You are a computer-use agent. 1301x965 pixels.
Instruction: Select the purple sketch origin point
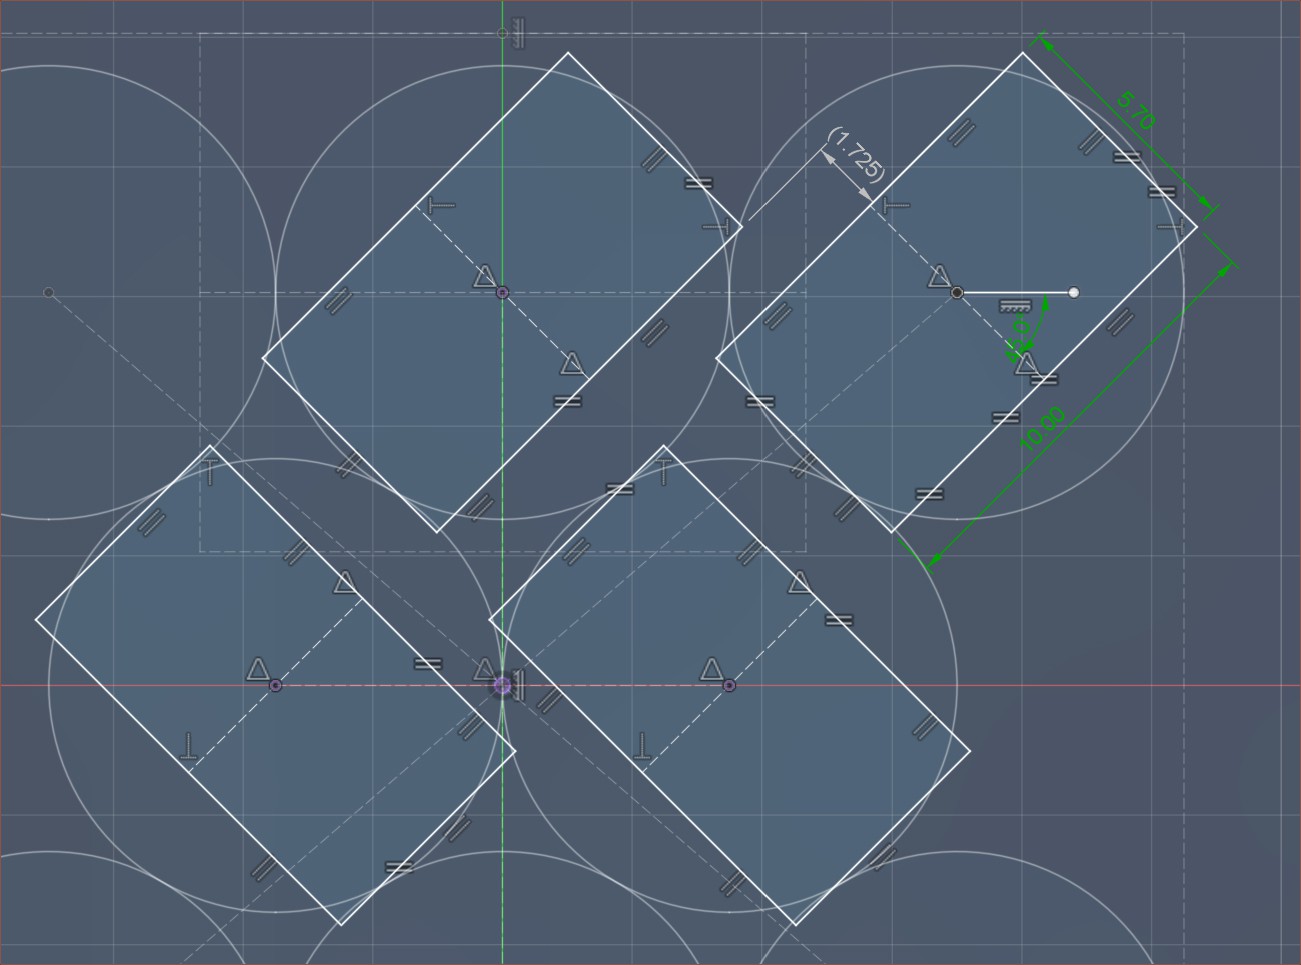(502, 686)
